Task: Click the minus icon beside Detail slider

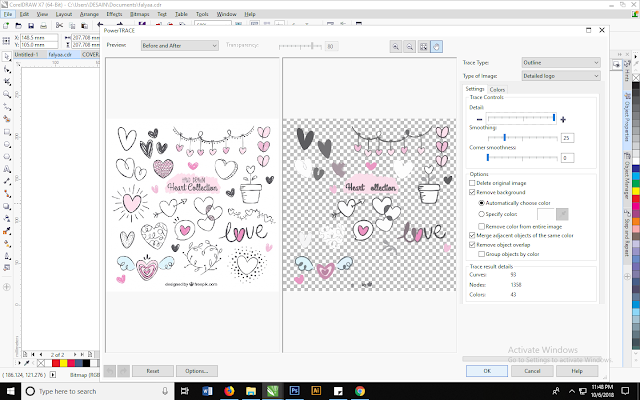Action: [479, 119]
